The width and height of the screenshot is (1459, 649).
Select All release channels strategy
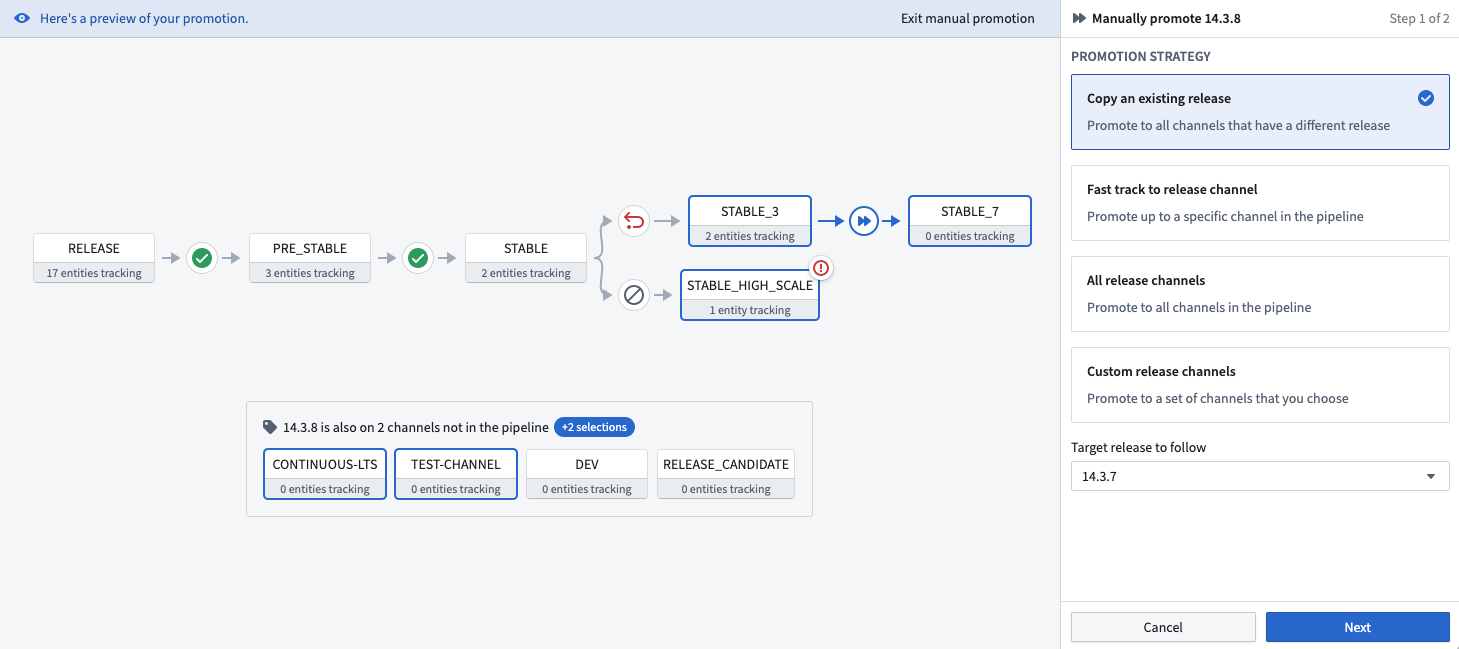coord(1260,294)
